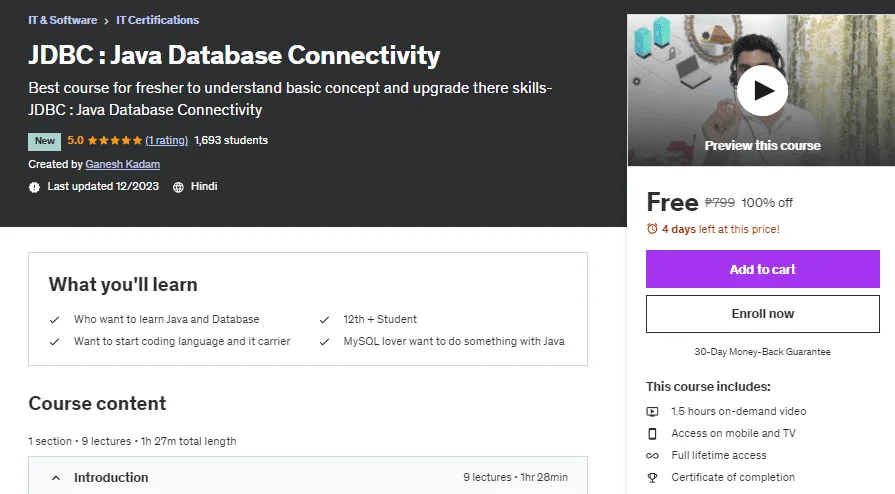The height and width of the screenshot is (494, 895).
Task: Play the course preview video
Action: coord(762,90)
